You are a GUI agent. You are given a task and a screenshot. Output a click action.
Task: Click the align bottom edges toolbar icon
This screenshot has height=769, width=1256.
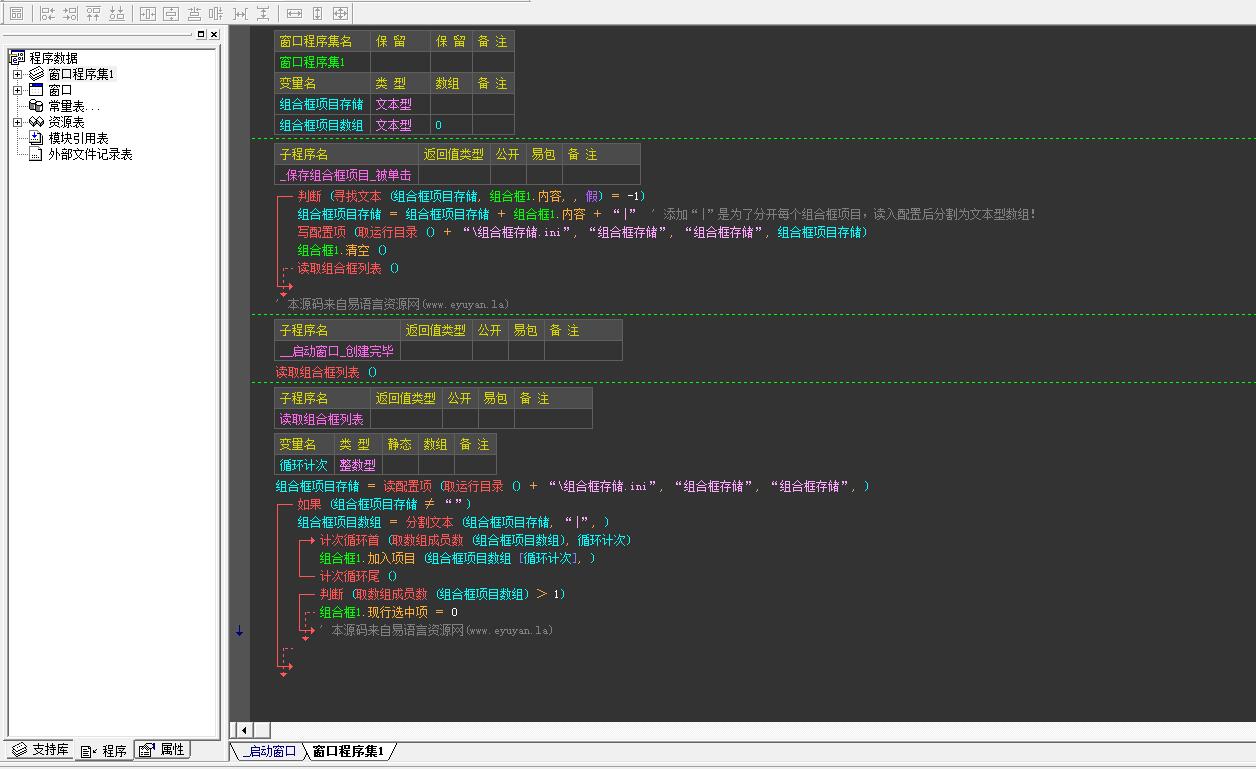pos(117,13)
